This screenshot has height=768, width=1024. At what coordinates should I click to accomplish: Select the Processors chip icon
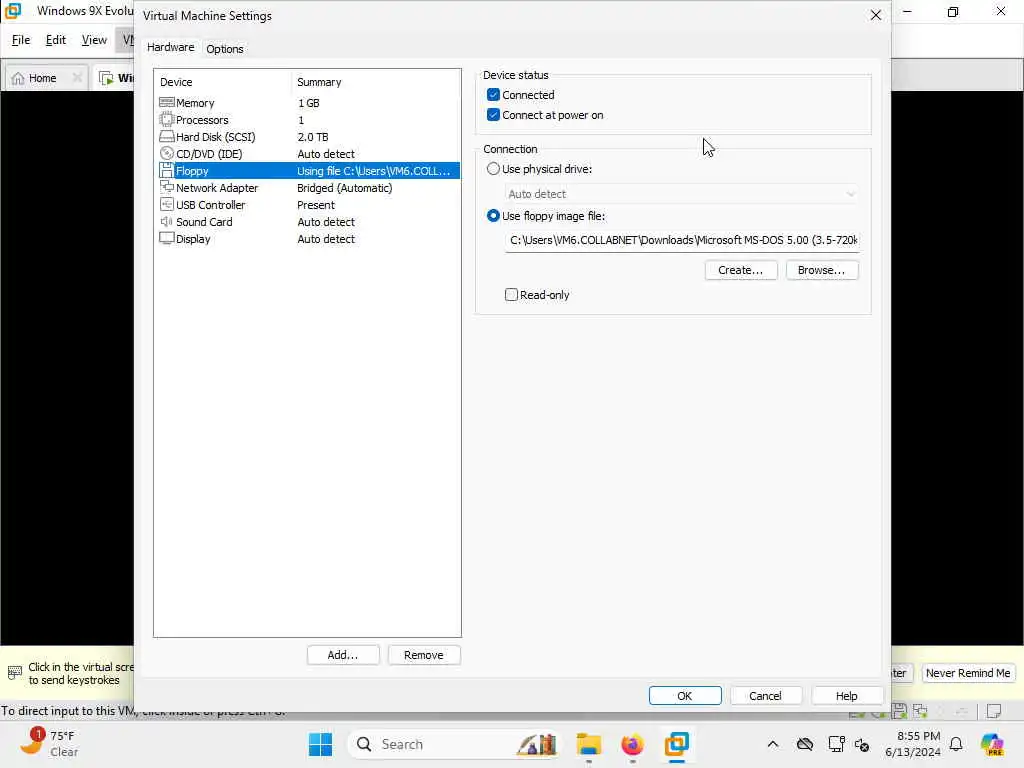click(x=167, y=120)
